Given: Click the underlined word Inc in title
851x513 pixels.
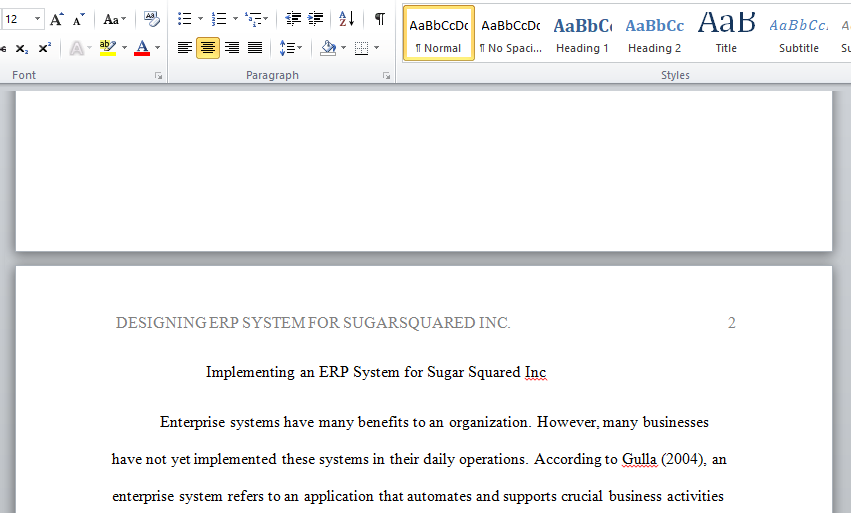Looking at the screenshot, I should tap(536, 372).
